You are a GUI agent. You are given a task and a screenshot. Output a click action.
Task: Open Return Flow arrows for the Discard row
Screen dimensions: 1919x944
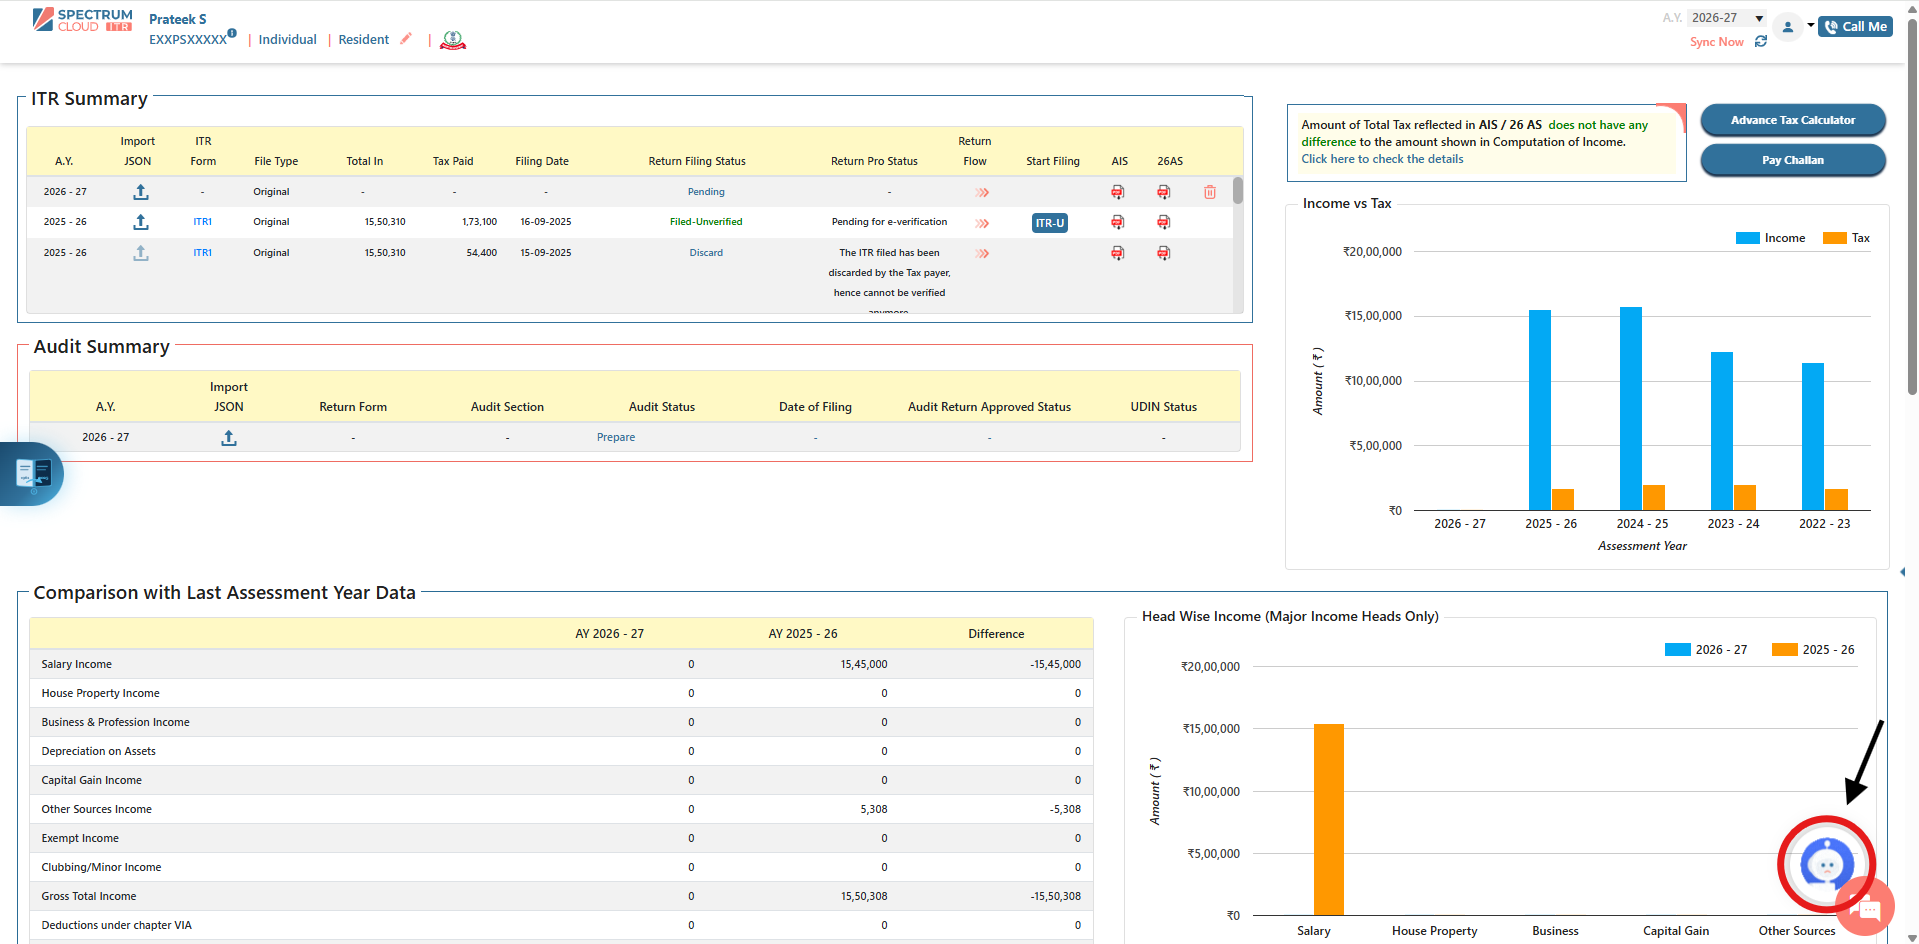coord(982,253)
